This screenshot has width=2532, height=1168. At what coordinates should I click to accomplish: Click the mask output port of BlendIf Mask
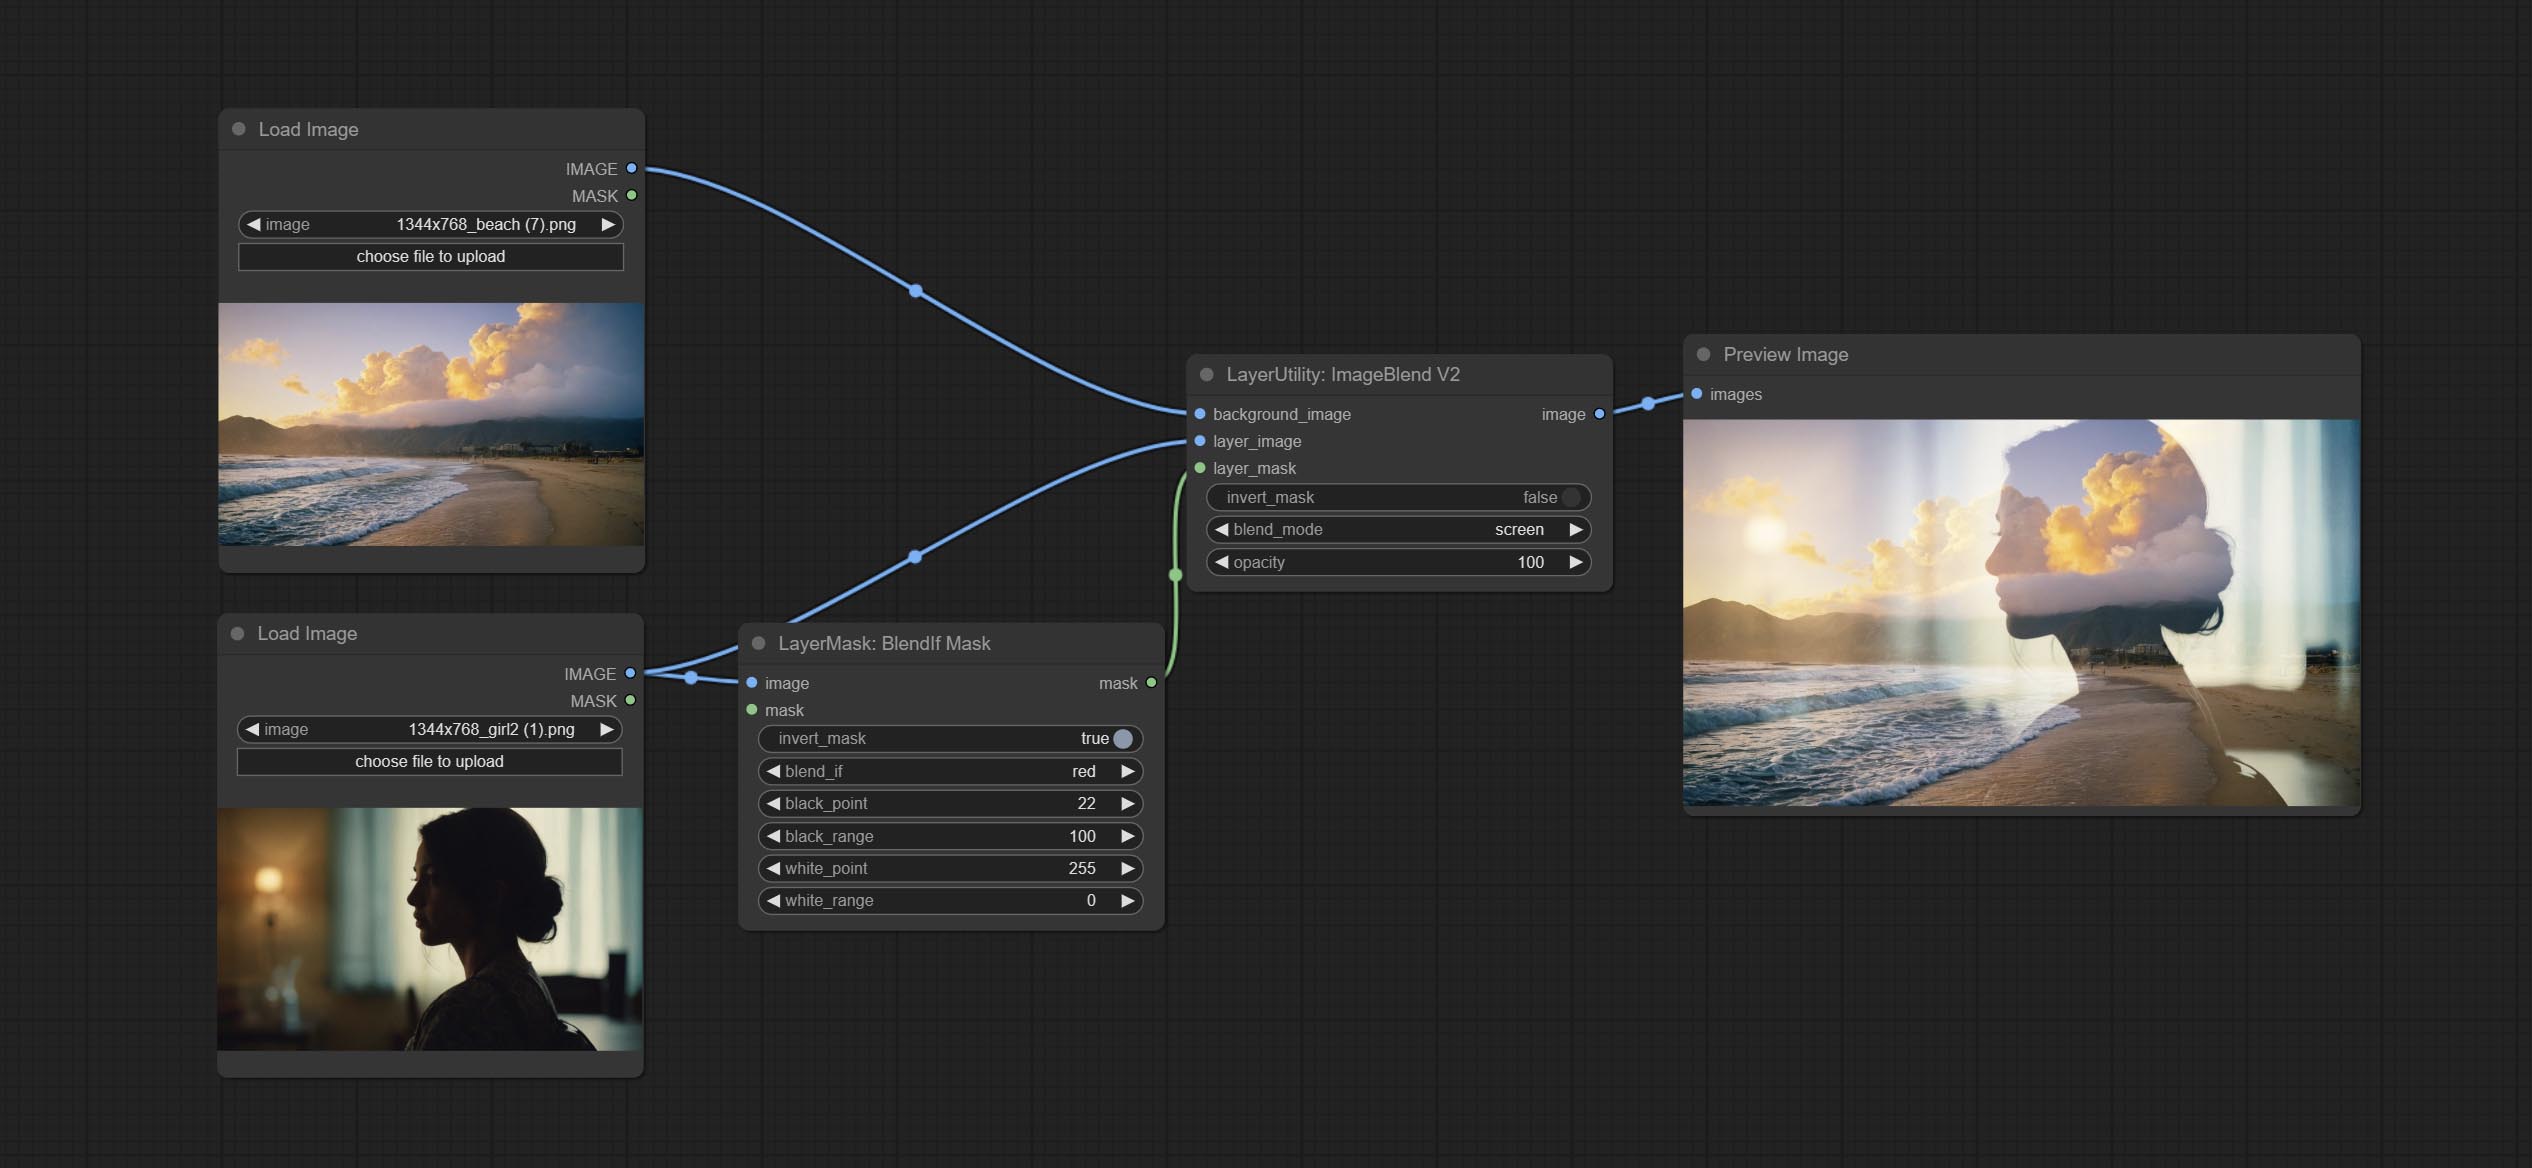(1151, 683)
